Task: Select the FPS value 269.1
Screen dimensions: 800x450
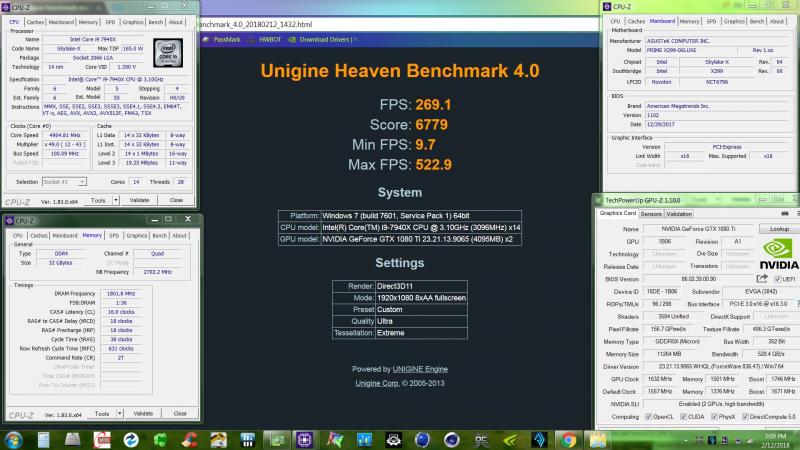Action: [433, 105]
